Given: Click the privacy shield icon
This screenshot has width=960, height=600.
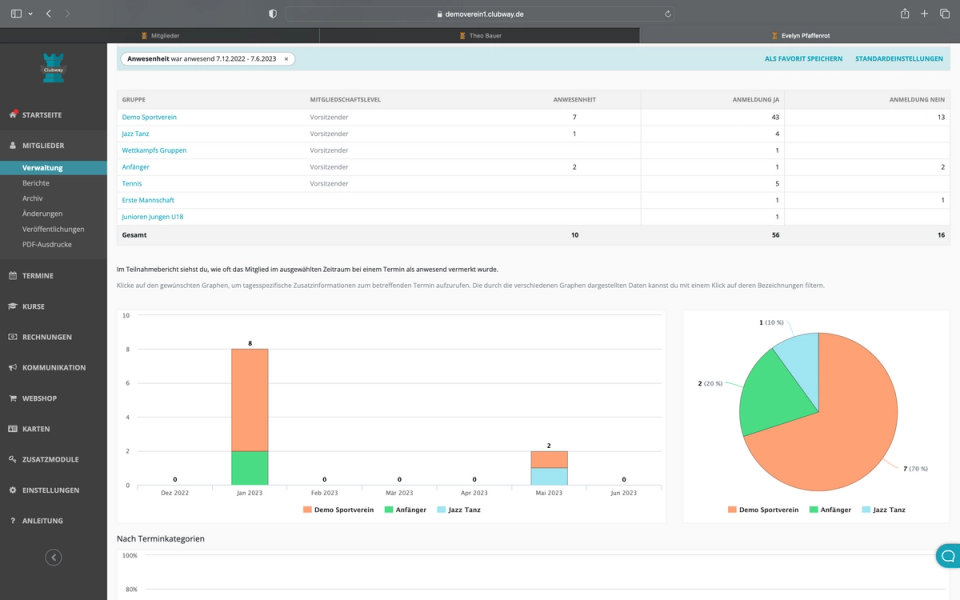Looking at the screenshot, I should 272,13.
